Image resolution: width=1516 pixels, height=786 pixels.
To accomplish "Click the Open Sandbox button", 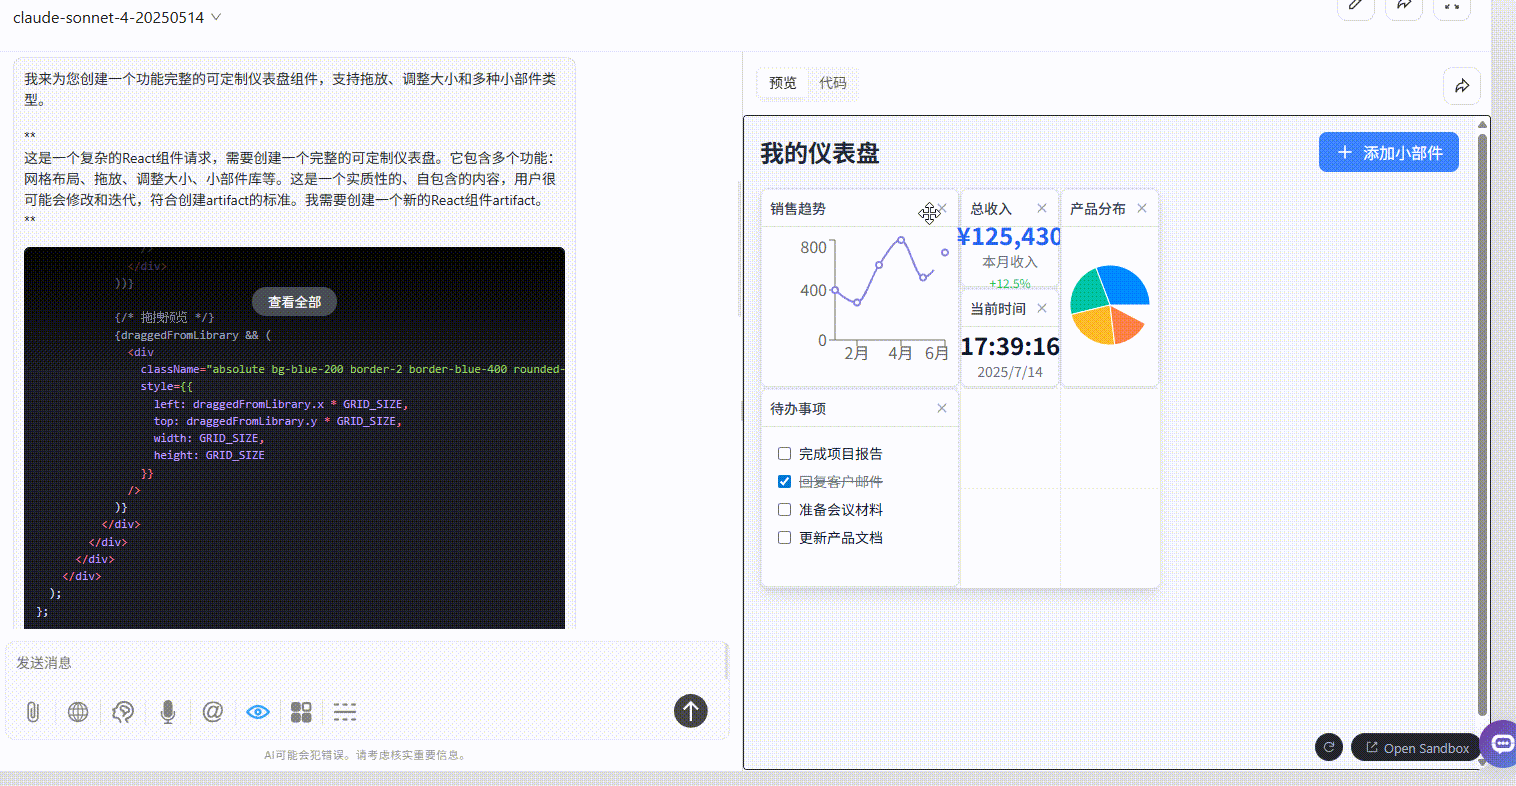I will click(1417, 747).
